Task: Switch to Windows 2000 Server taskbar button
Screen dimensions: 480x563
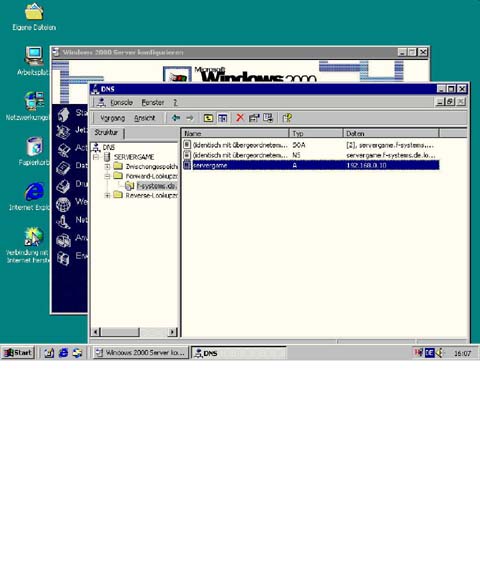Action: (x=141, y=353)
